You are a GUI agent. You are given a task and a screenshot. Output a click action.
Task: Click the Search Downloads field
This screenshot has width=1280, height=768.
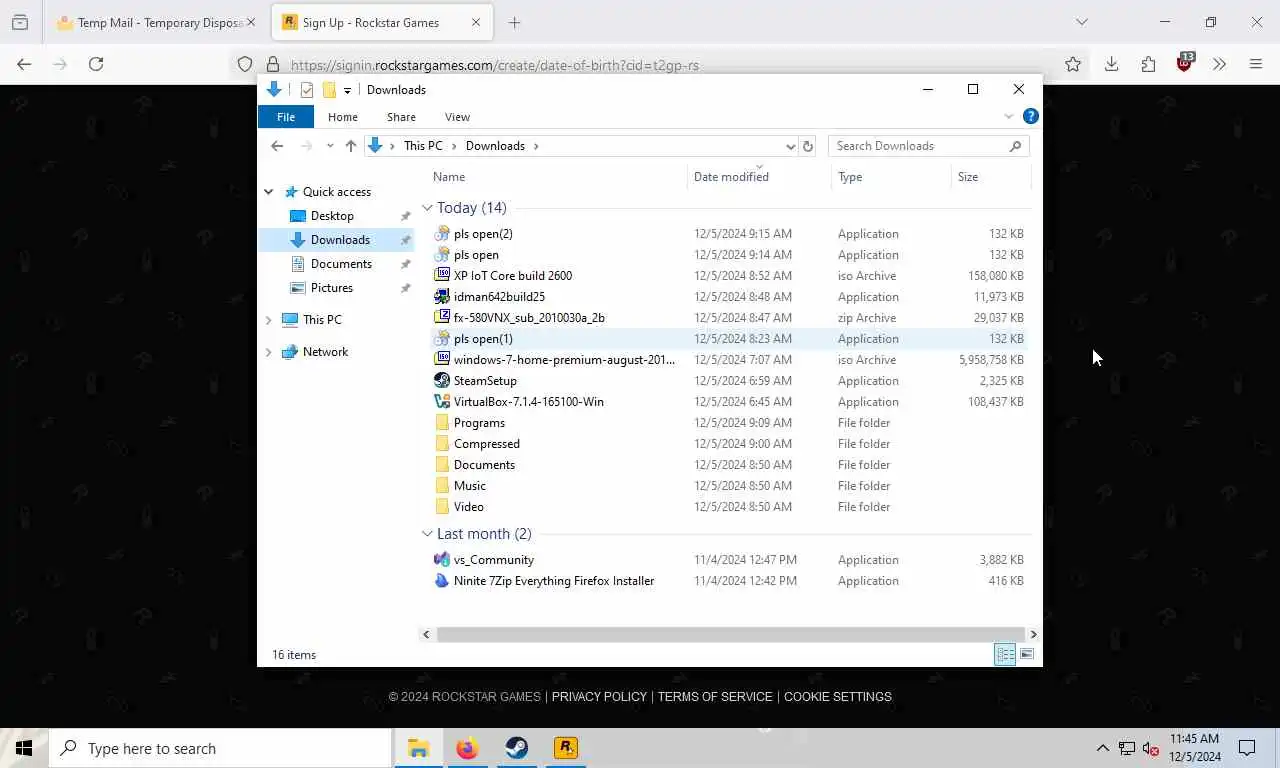928,146
